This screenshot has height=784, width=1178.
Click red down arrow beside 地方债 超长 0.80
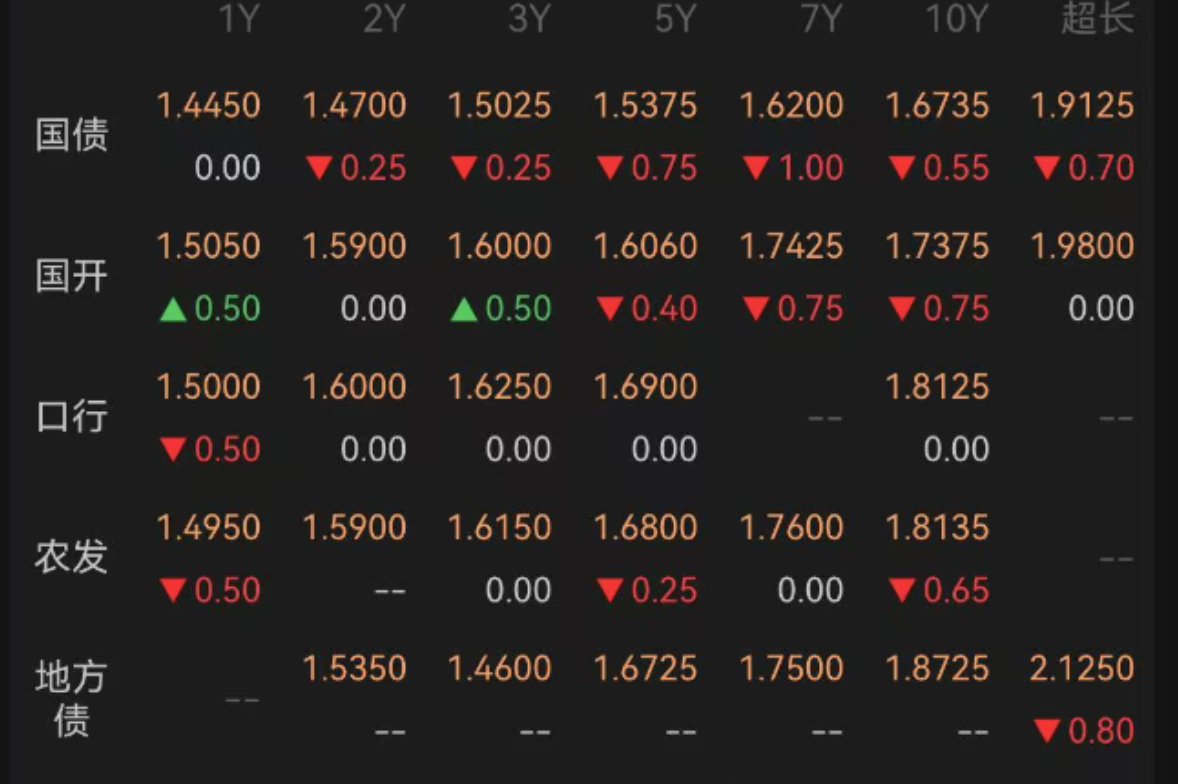click(x=1047, y=731)
